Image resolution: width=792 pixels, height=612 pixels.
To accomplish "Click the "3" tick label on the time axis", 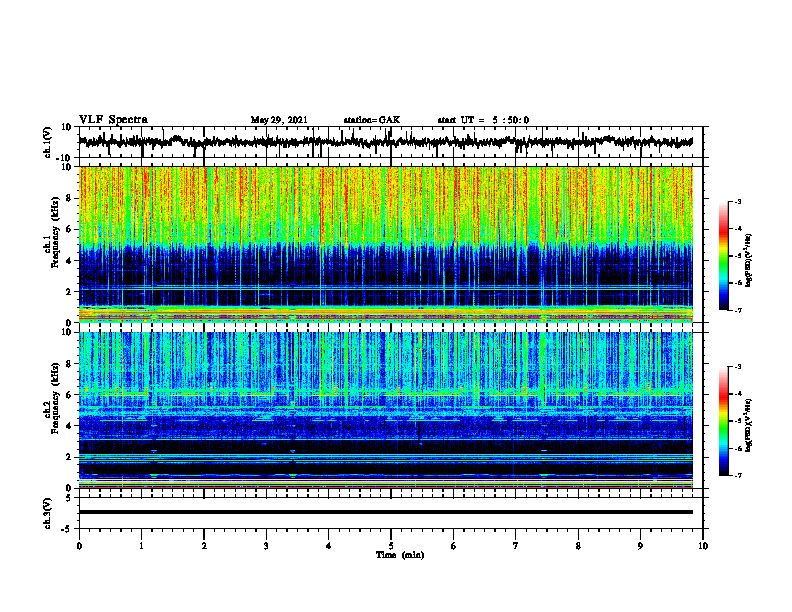I will pos(266,546).
